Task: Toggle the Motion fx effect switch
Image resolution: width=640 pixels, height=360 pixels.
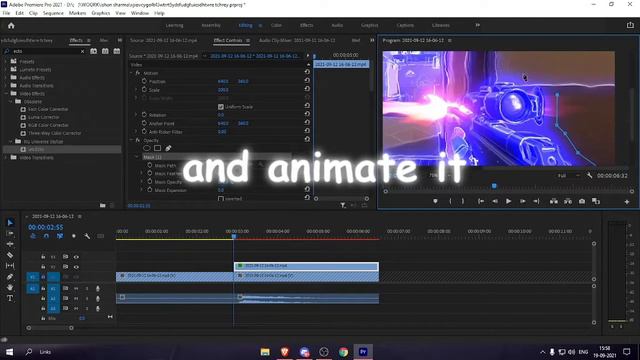Action: pos(138,73)
